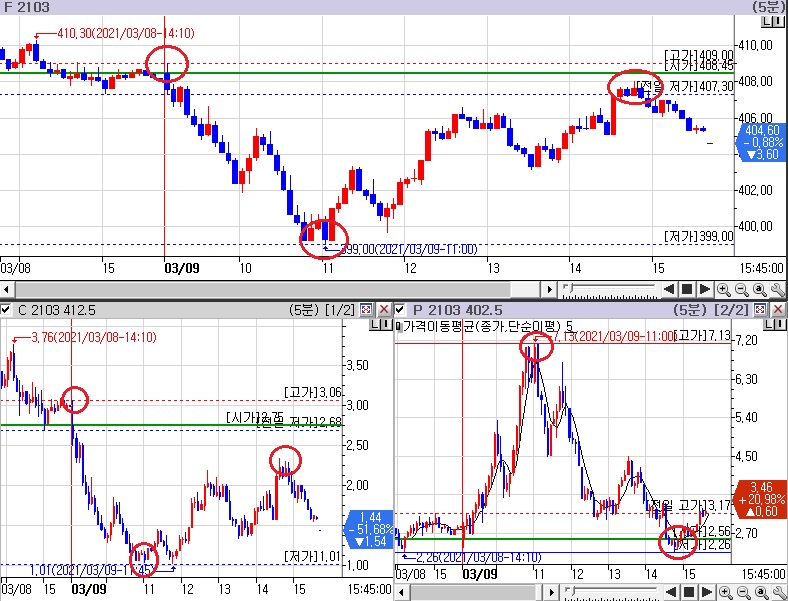This screenshot has width=788, height=601.
Task: Click right scroll arrow under P 2103 chart
Action: [551, 592]
